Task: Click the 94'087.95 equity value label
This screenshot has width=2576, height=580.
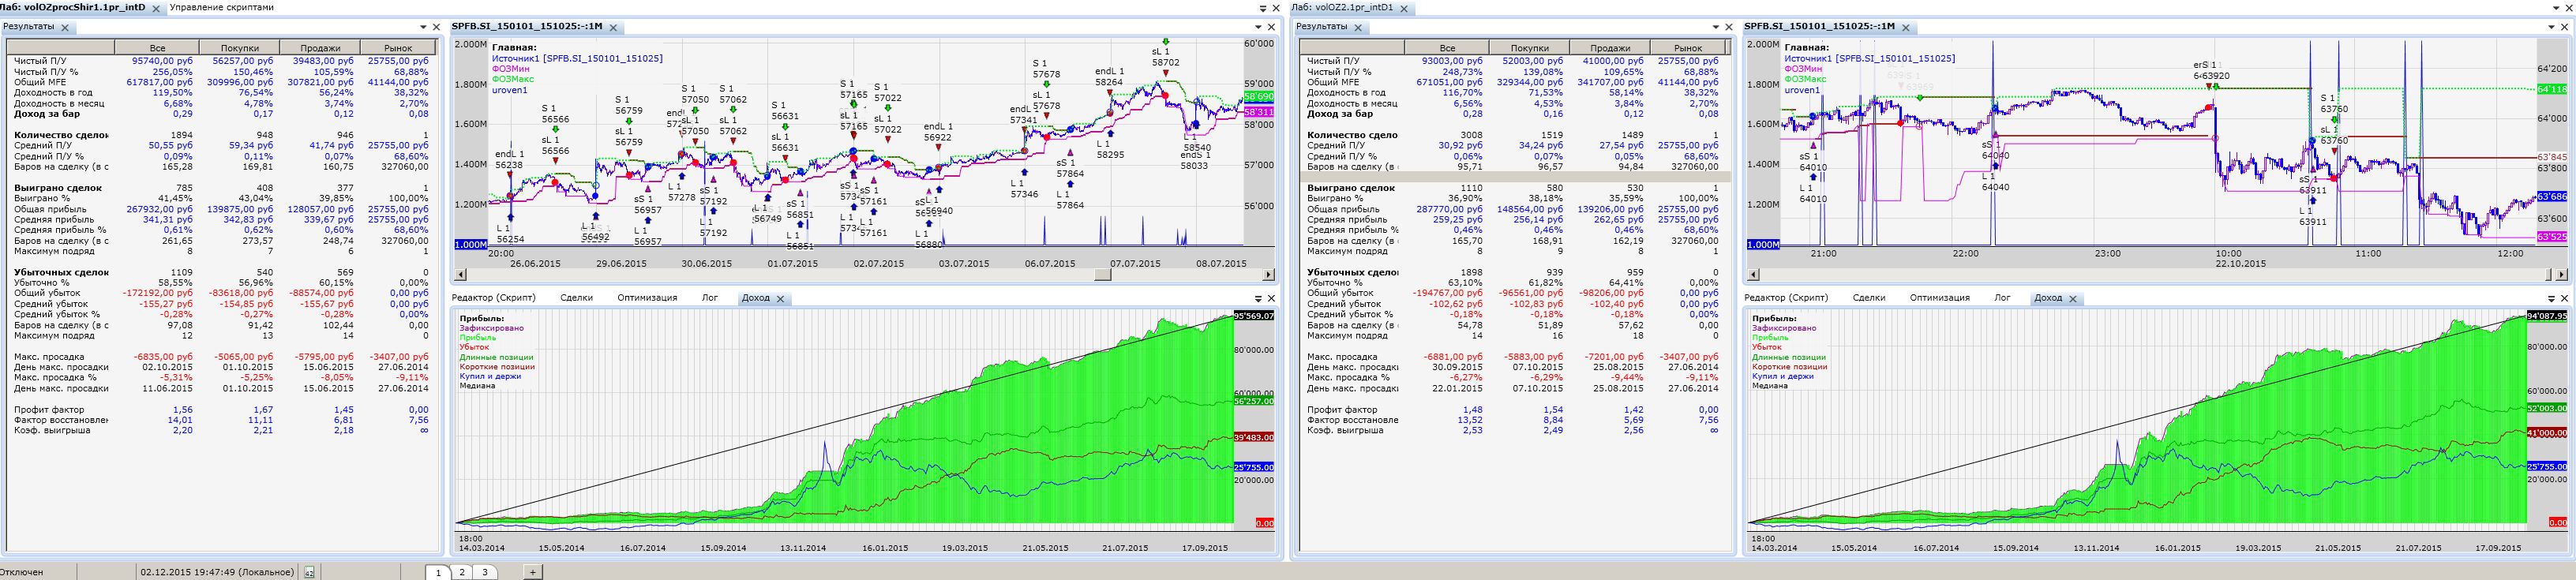Action: click(2546, 316)
